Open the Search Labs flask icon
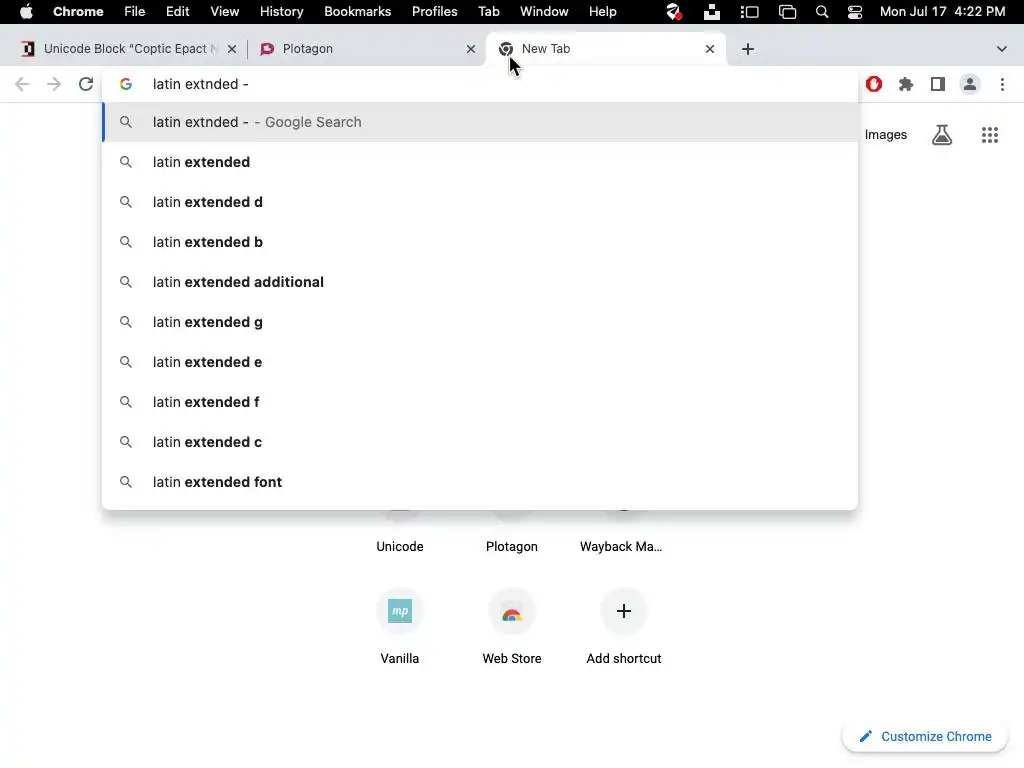Screen dimensions: 1024x768 click(942, 135)
